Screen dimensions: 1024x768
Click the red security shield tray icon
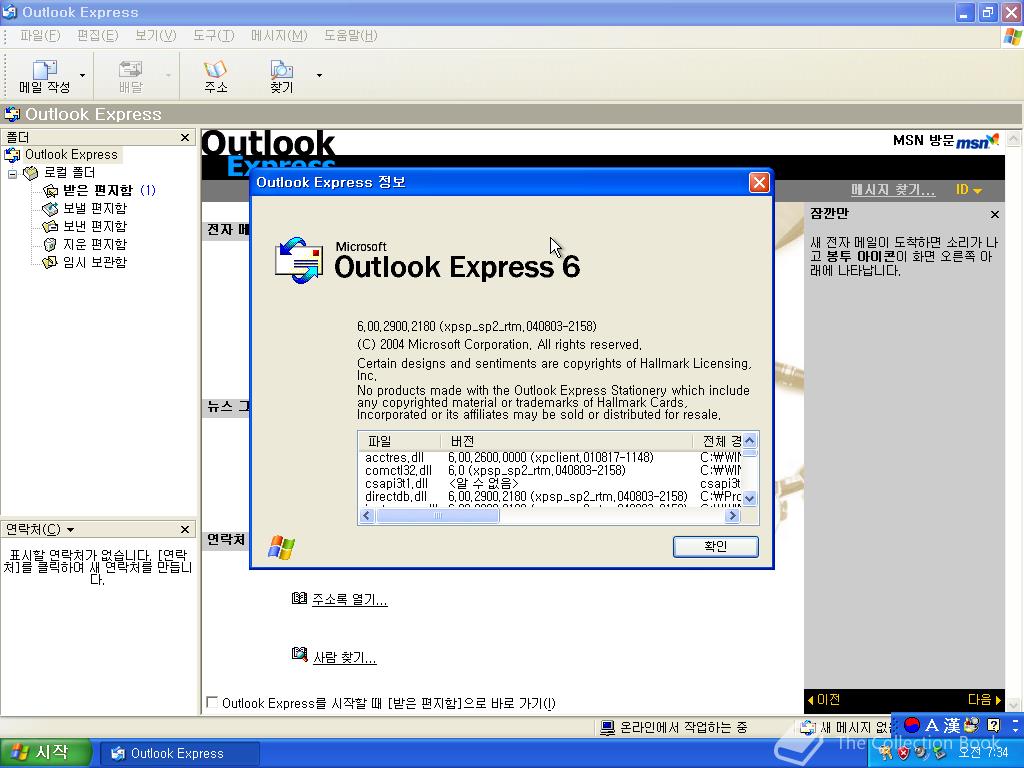pyautogui.click(x=903, y=753)
